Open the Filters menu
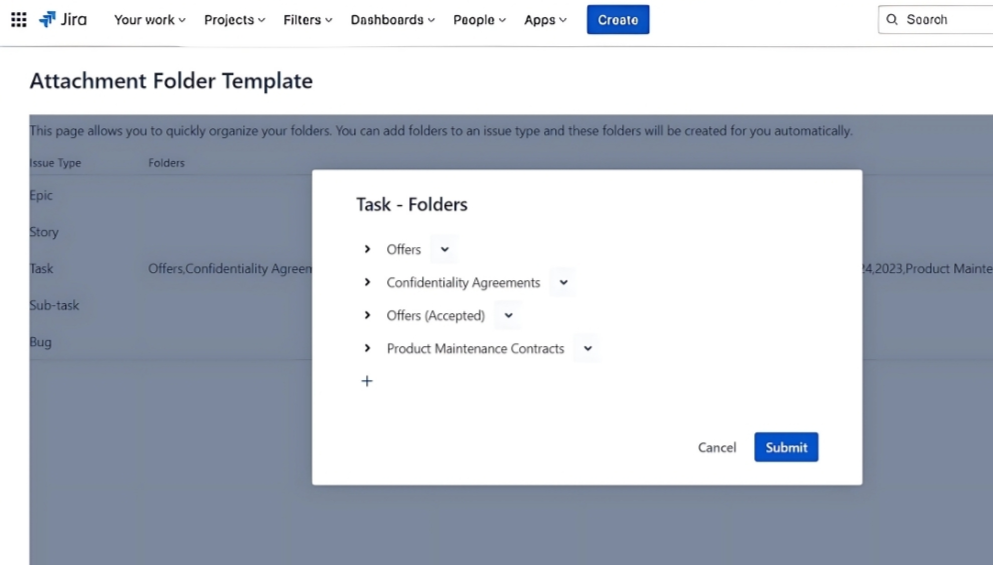 tap(308, 19)
